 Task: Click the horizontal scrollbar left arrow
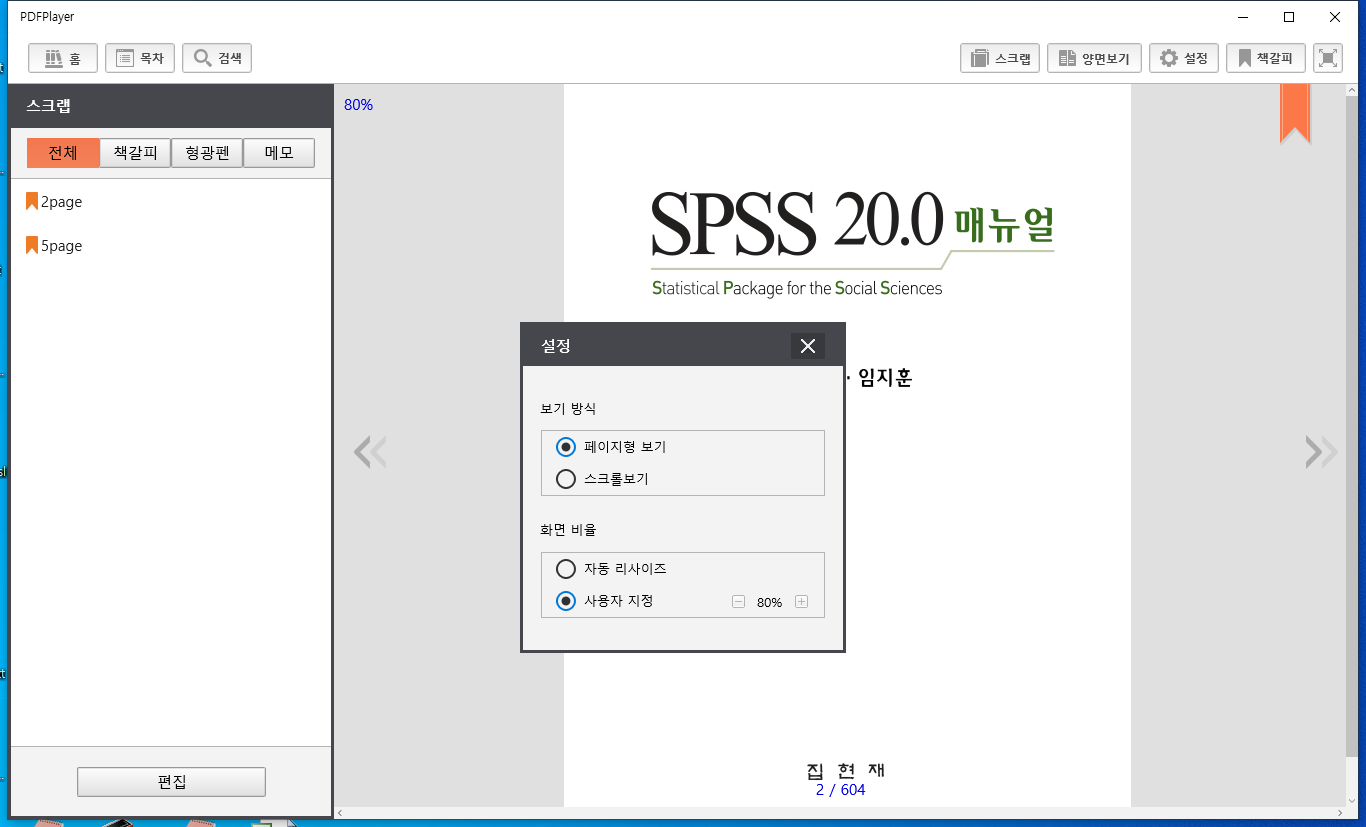(341, 813)
